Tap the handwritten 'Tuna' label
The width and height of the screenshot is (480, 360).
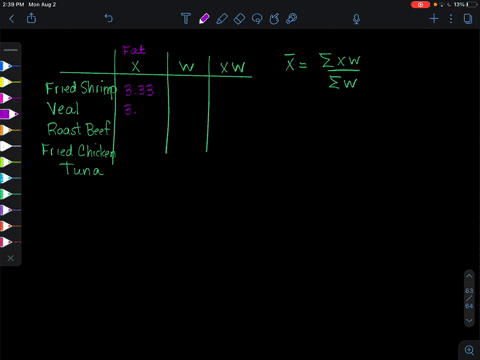[82, 169]
